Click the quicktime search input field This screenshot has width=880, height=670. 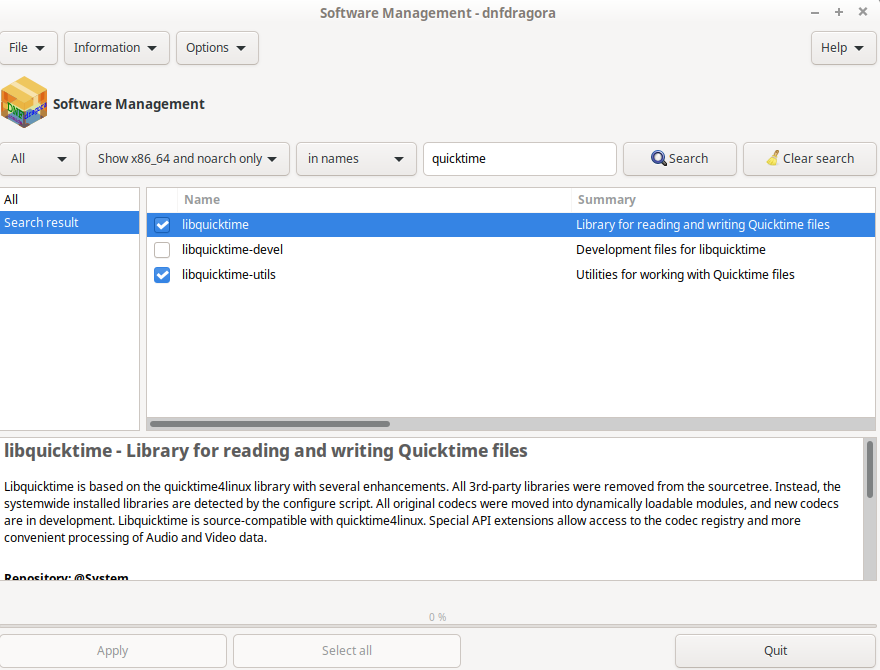point(520,159)
